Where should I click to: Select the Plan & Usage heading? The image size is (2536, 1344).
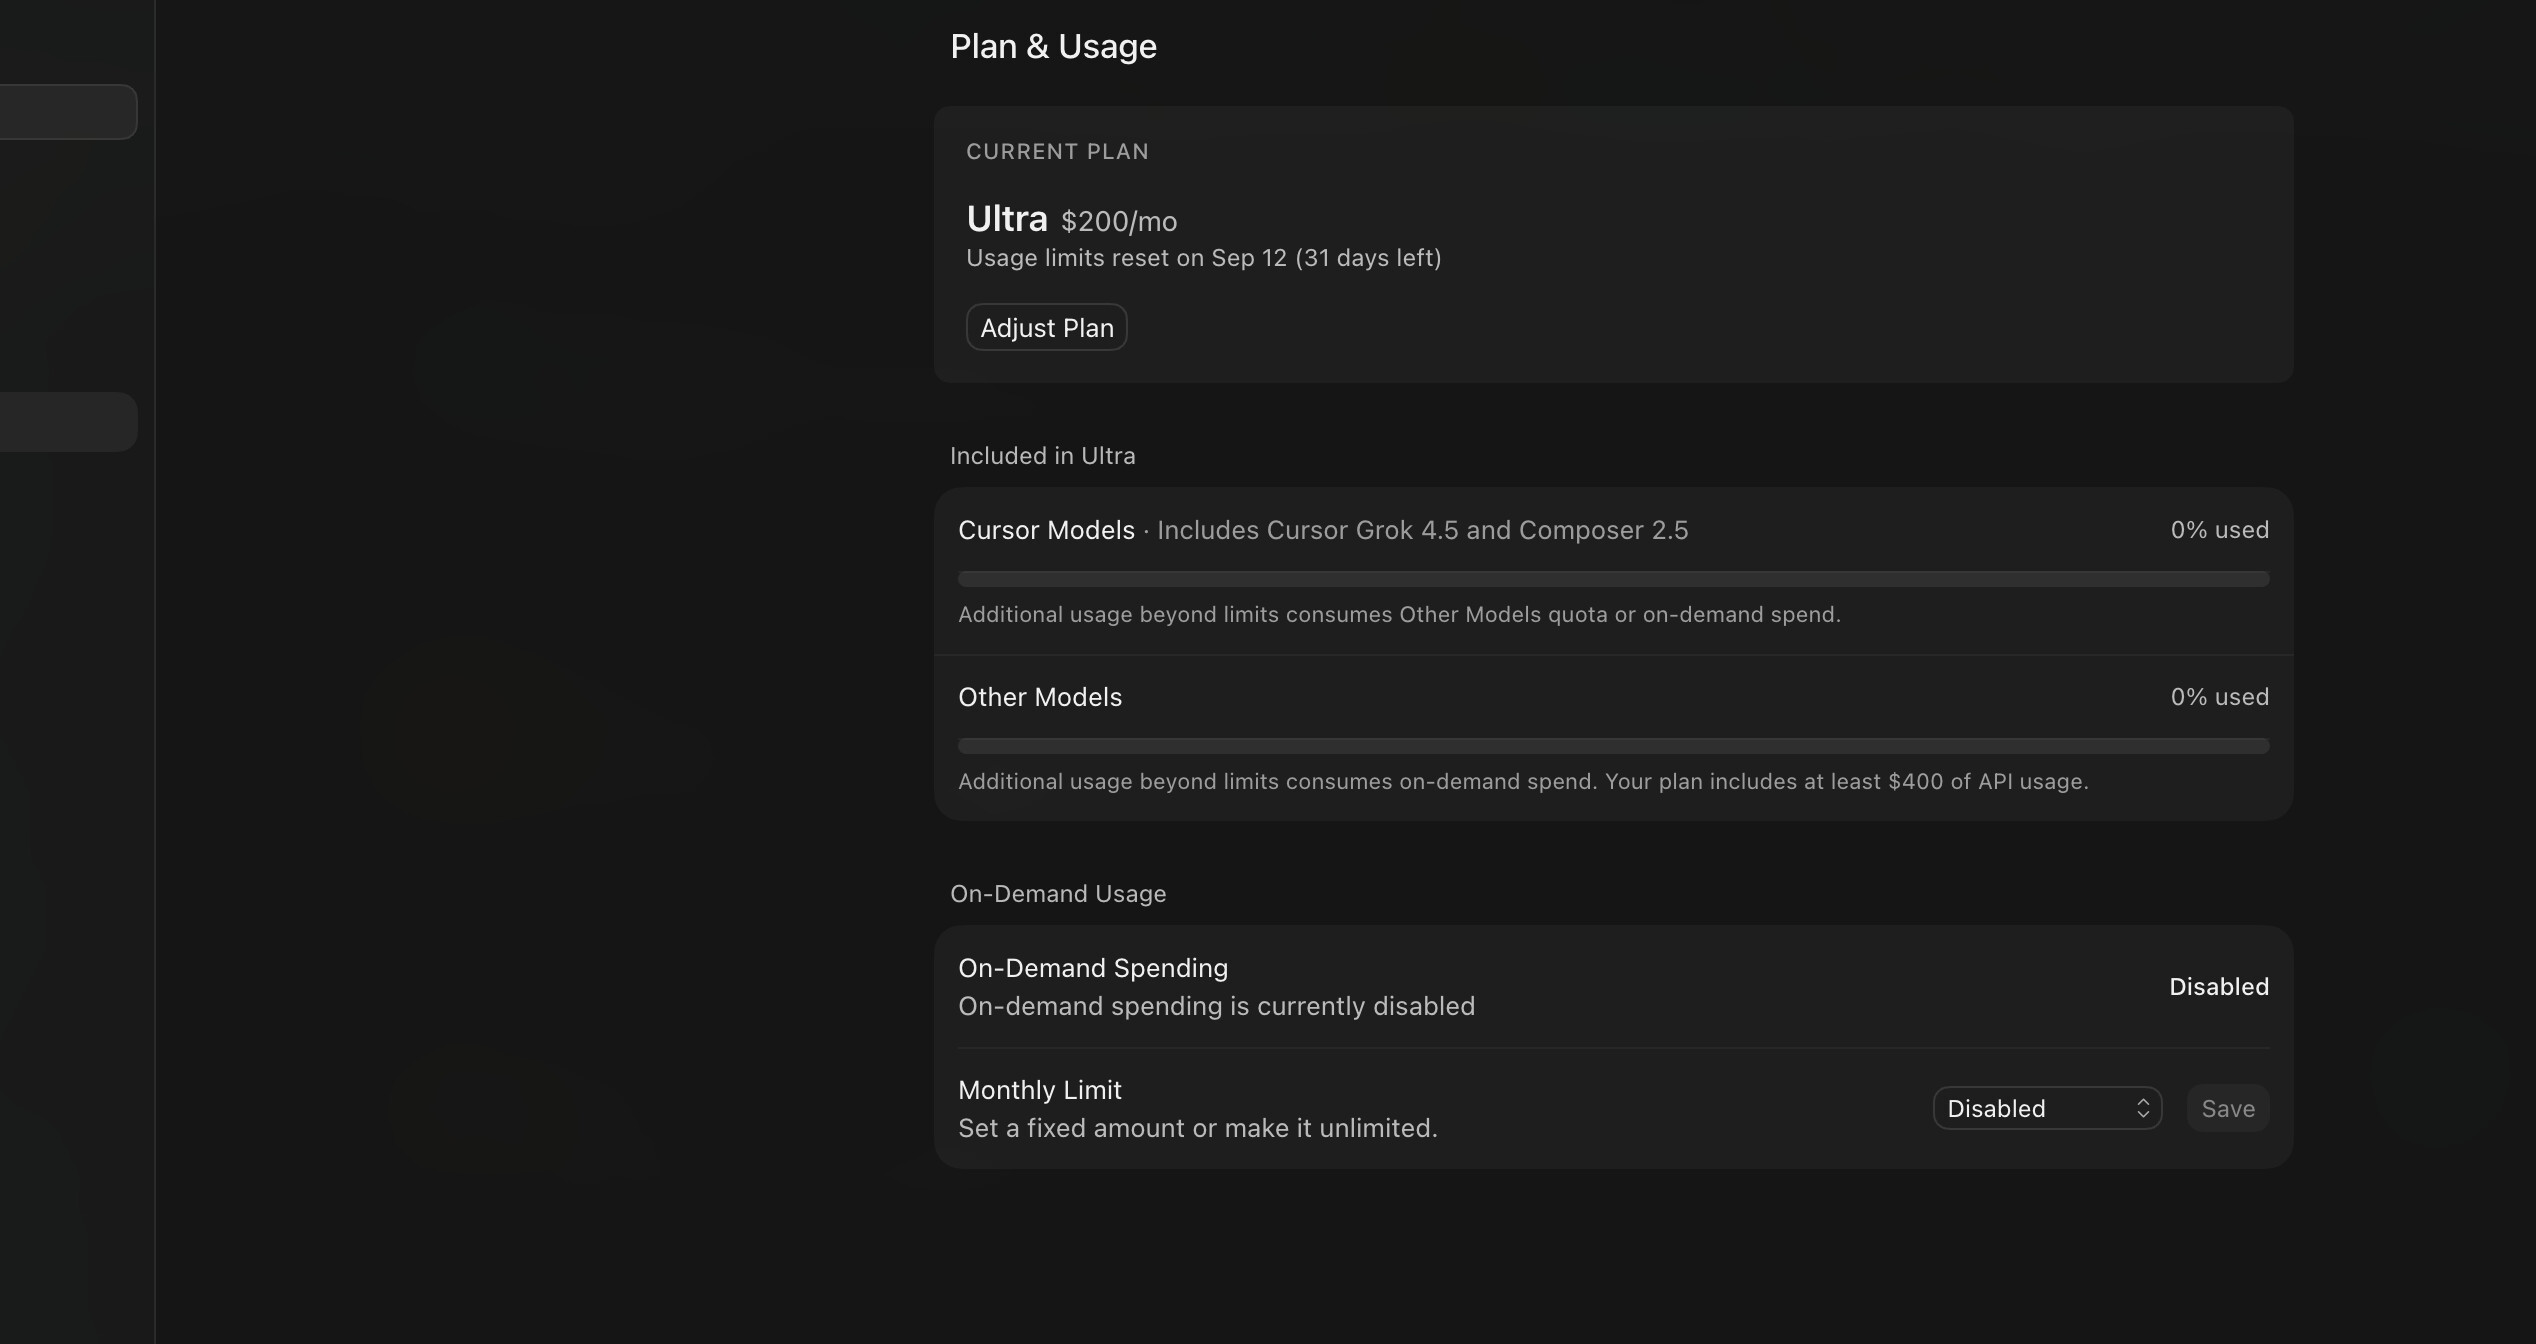[1053, 47]
